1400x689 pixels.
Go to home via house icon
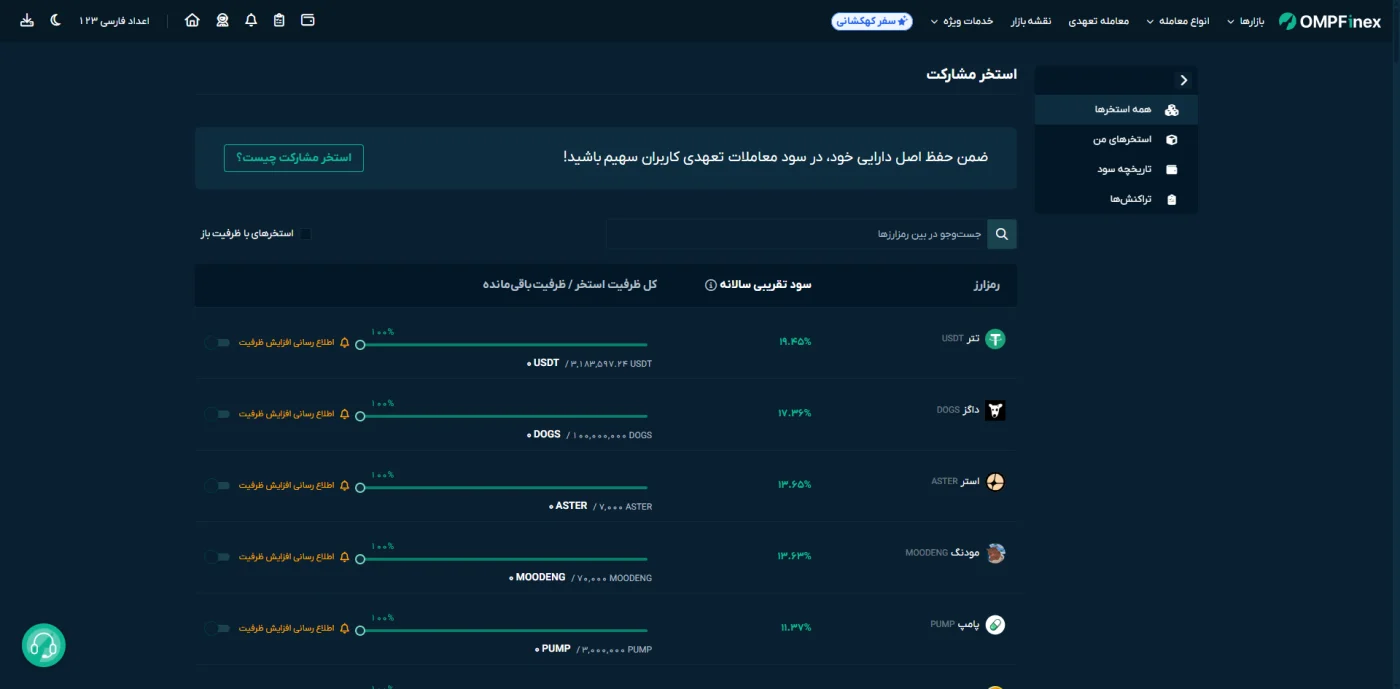point(192,20)
